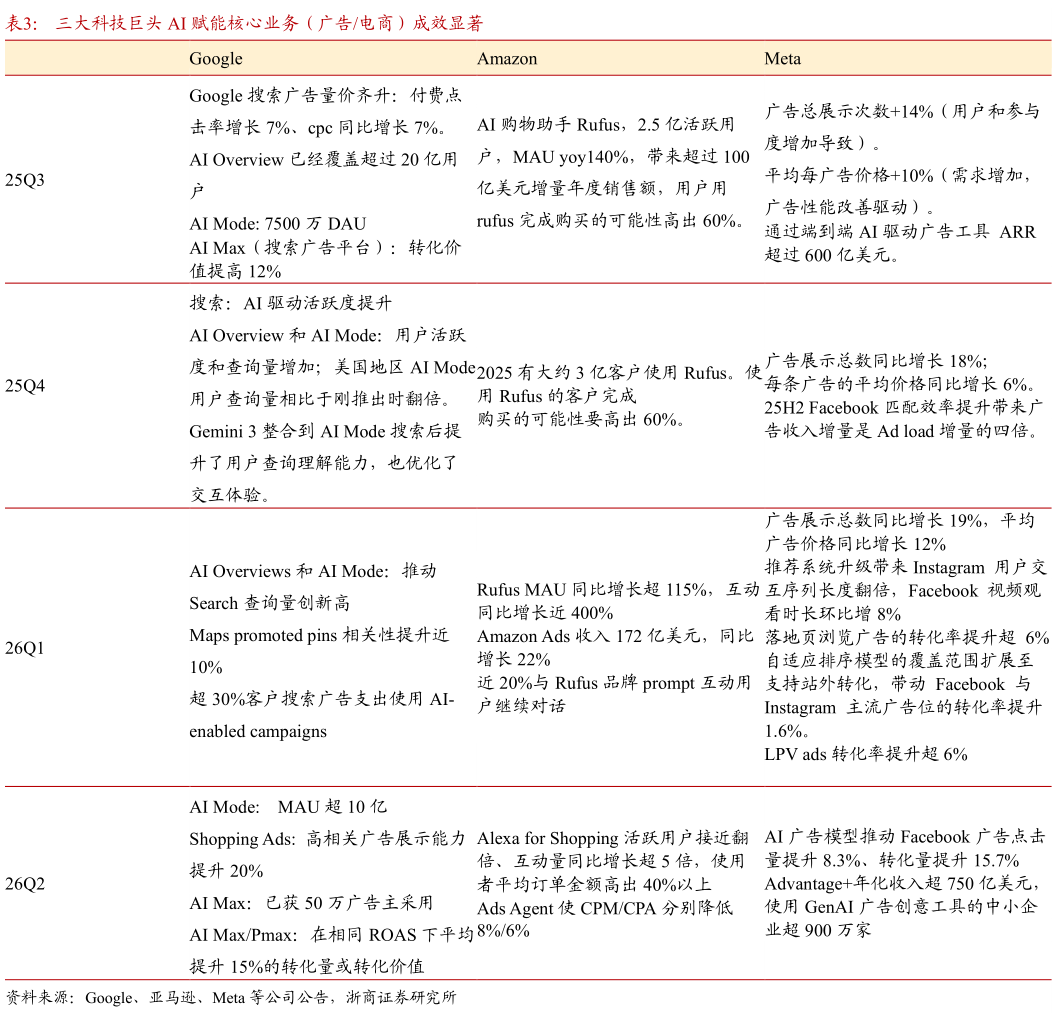Select the 'Amazon' column header

click(507, 59)
